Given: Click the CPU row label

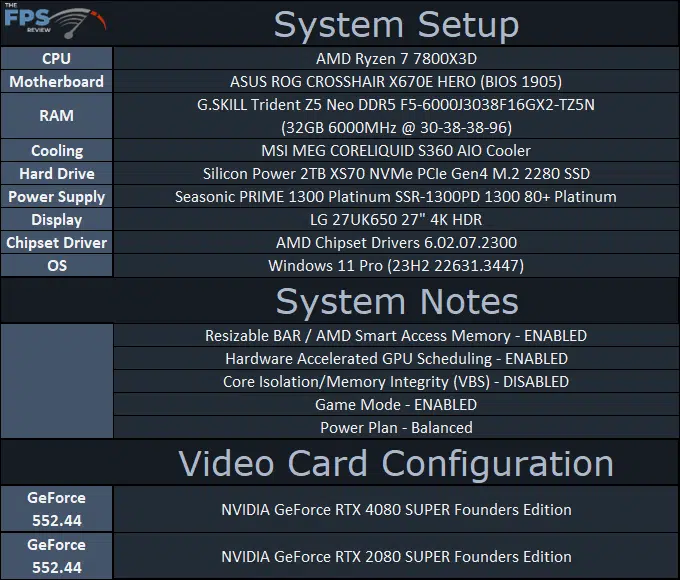Looking at the screenshot, I should click(56, 59).
